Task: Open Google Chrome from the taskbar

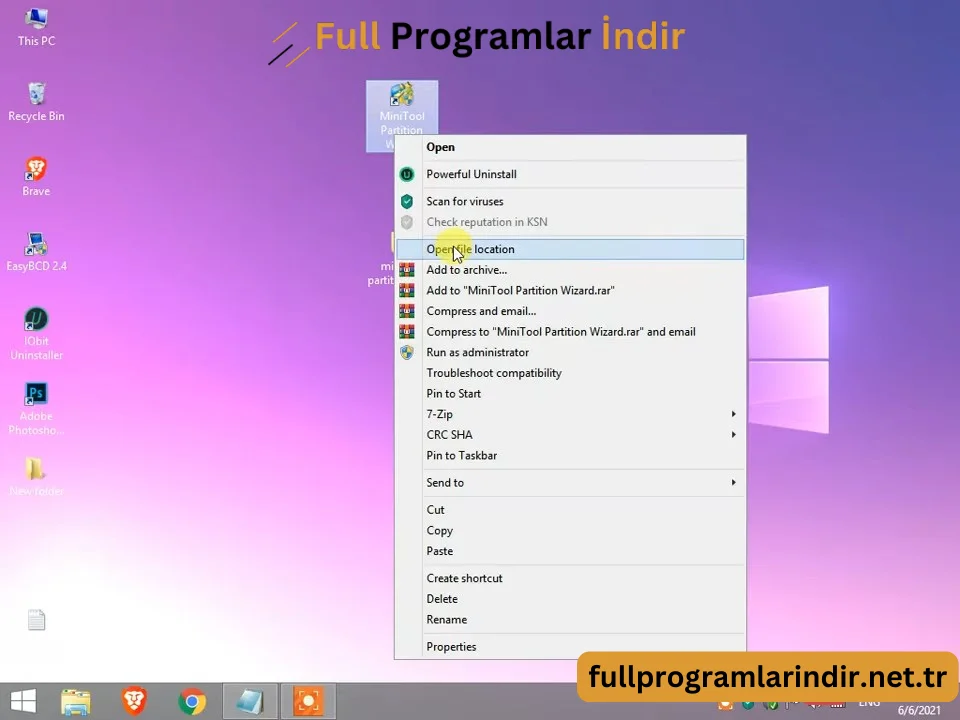Action: 192,702
